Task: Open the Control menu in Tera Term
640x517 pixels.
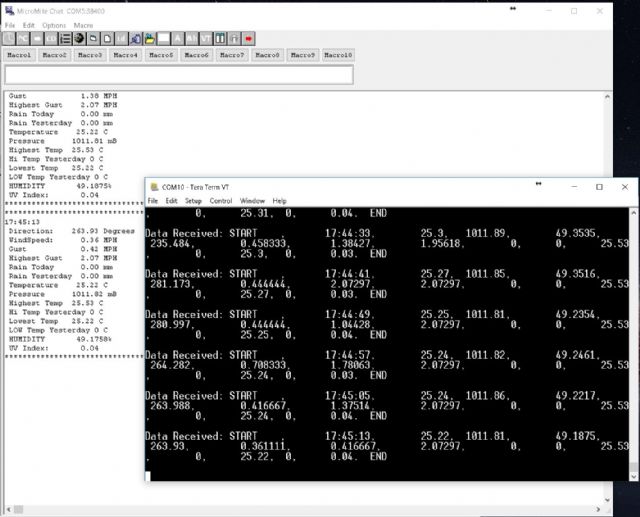Action: tap(221, 201)
